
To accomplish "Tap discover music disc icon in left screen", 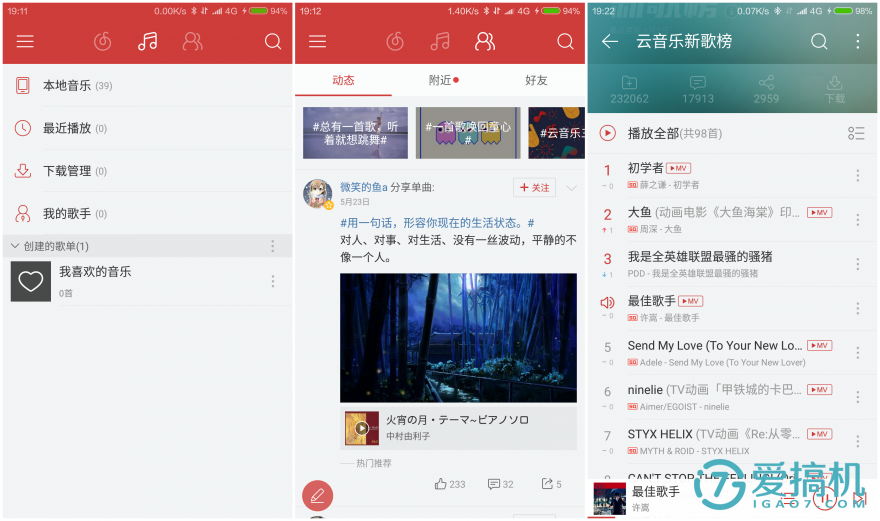I will pos(102,41).
